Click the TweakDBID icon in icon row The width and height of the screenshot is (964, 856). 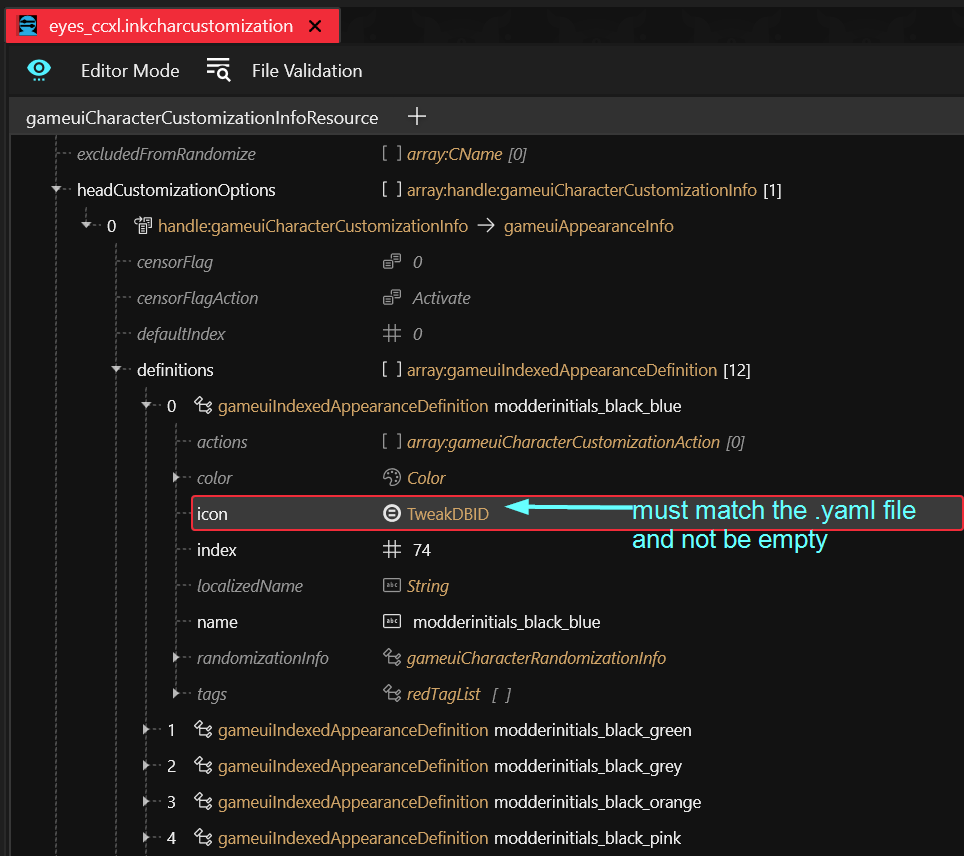[x=392, y=514]
